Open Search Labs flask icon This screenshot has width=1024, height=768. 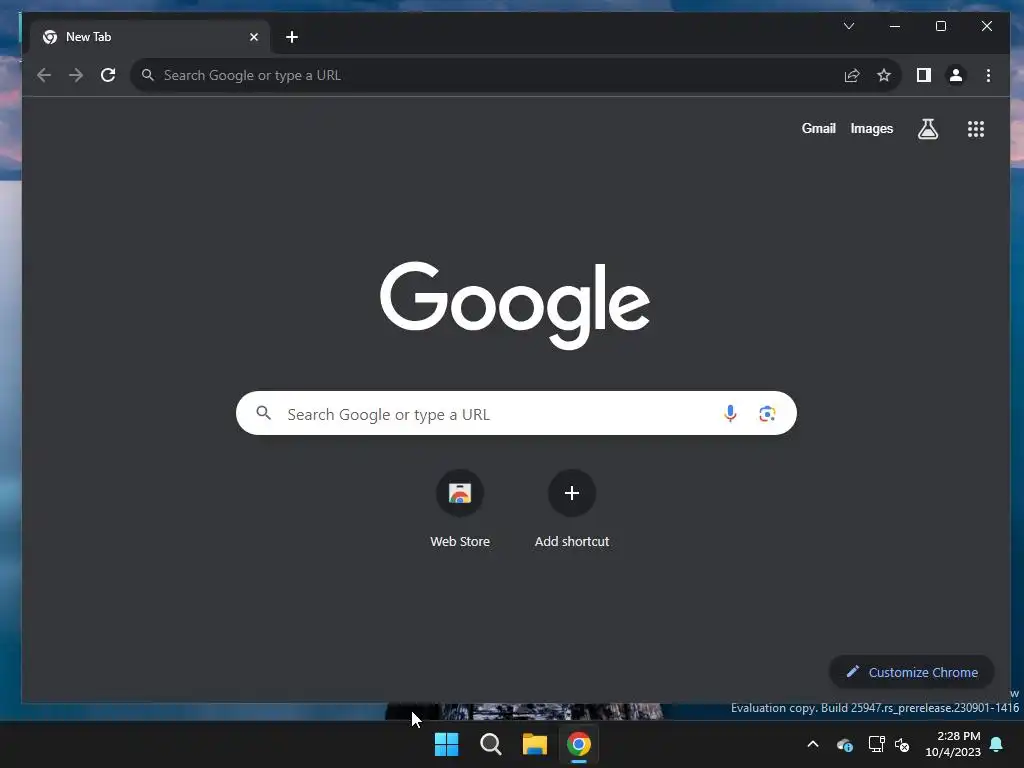click(927, 129)
